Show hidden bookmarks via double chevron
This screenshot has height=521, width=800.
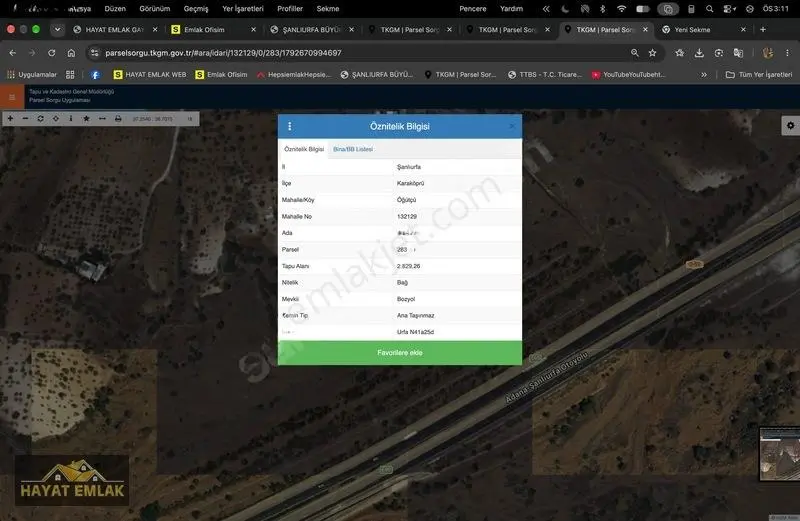click(x=704, y=75)
